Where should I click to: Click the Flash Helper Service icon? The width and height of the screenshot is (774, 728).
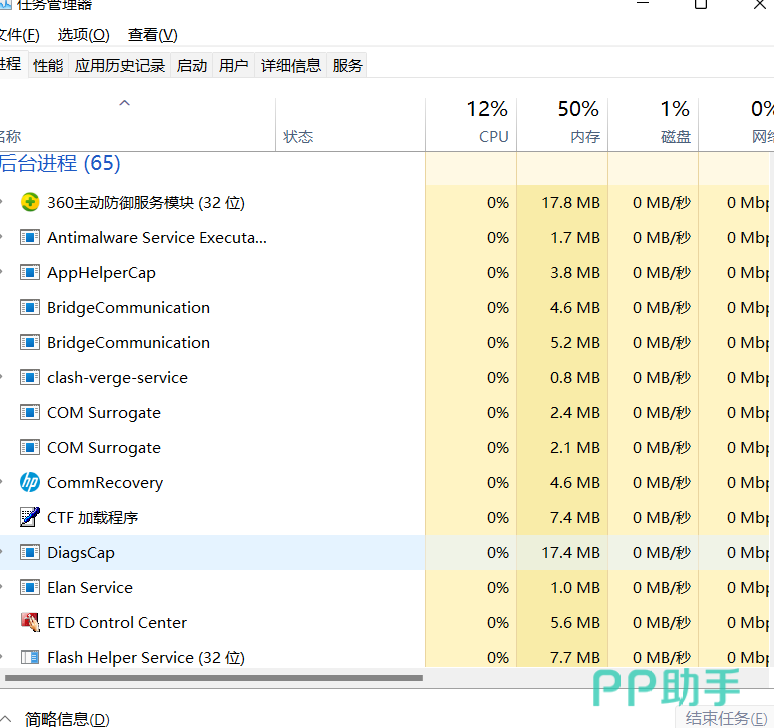(x=30, y=657)
